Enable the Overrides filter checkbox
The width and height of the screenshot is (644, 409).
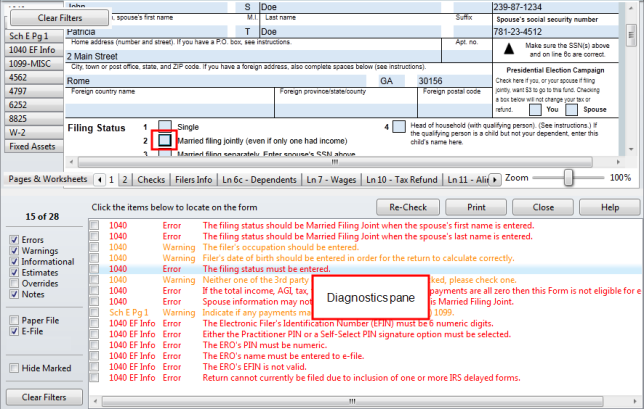click(x=14, y=283)
